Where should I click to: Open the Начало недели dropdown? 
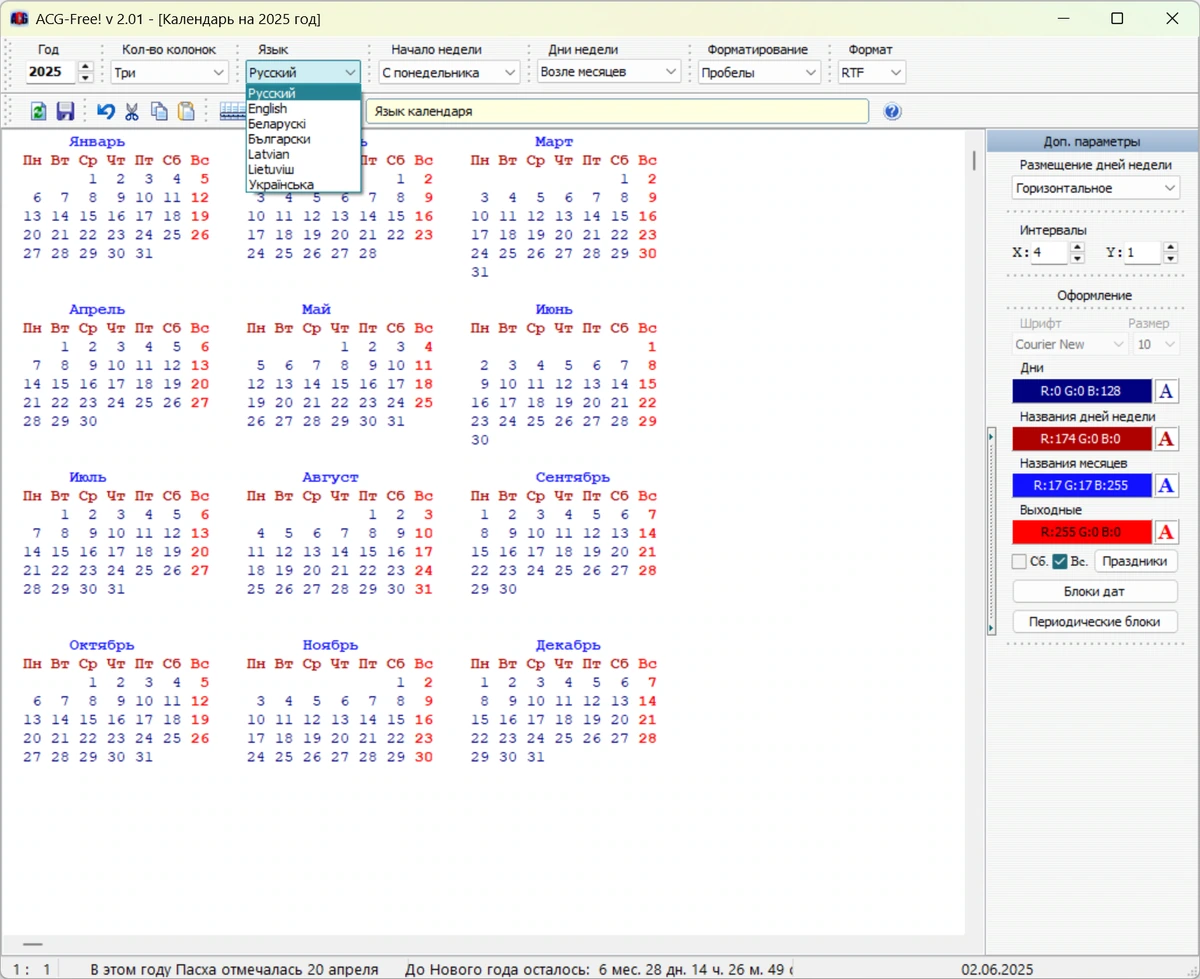click(449, 72)
